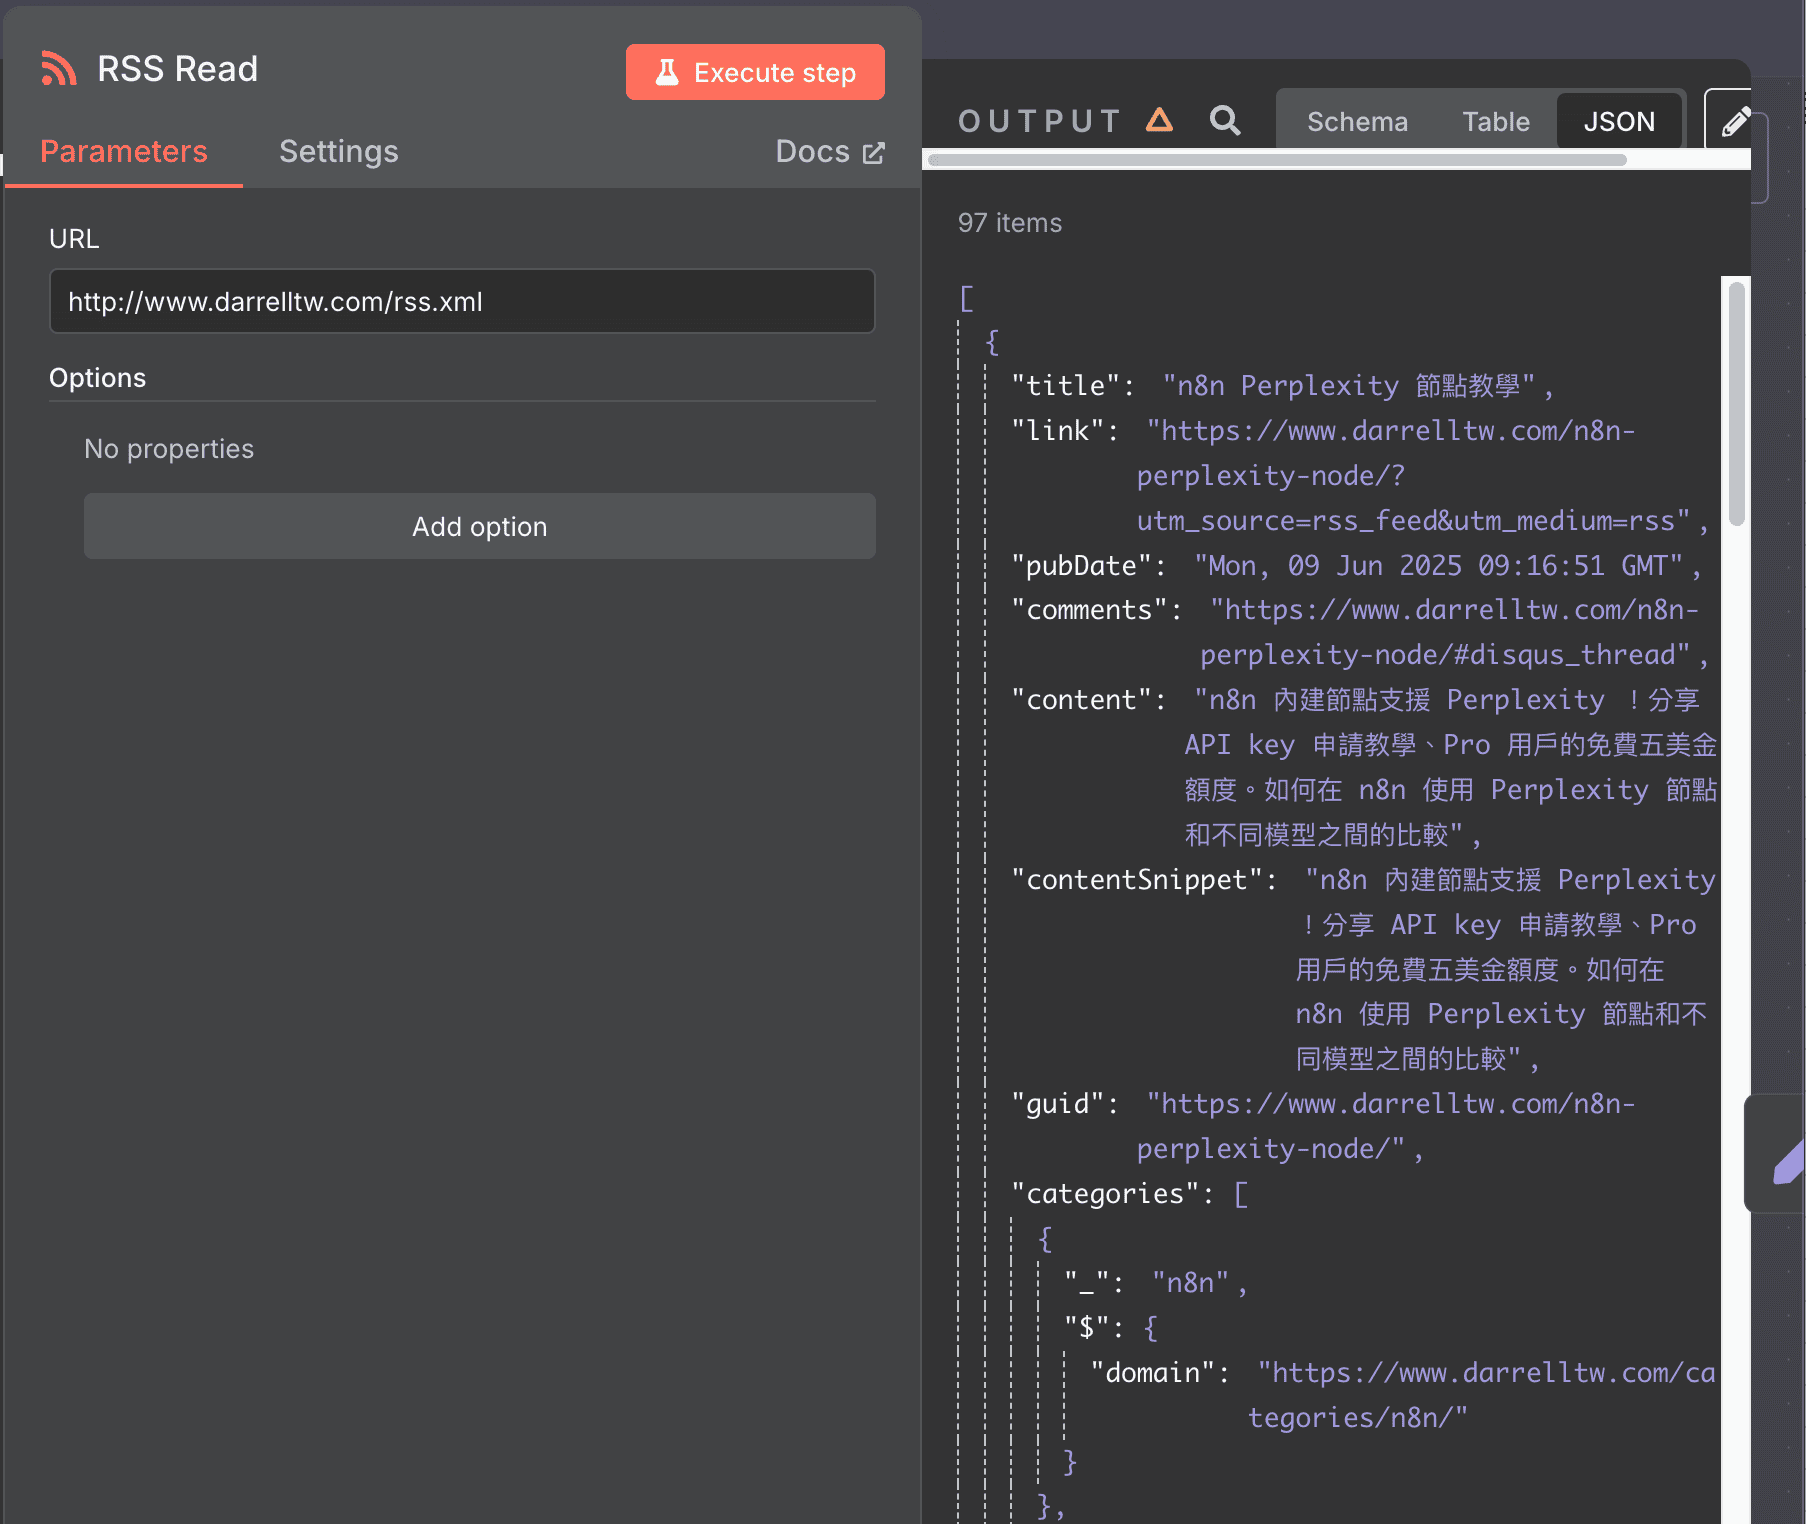Select the JSON output view
The height and width of the screenshot is (1524, 1806).
tap(1619, 120)
